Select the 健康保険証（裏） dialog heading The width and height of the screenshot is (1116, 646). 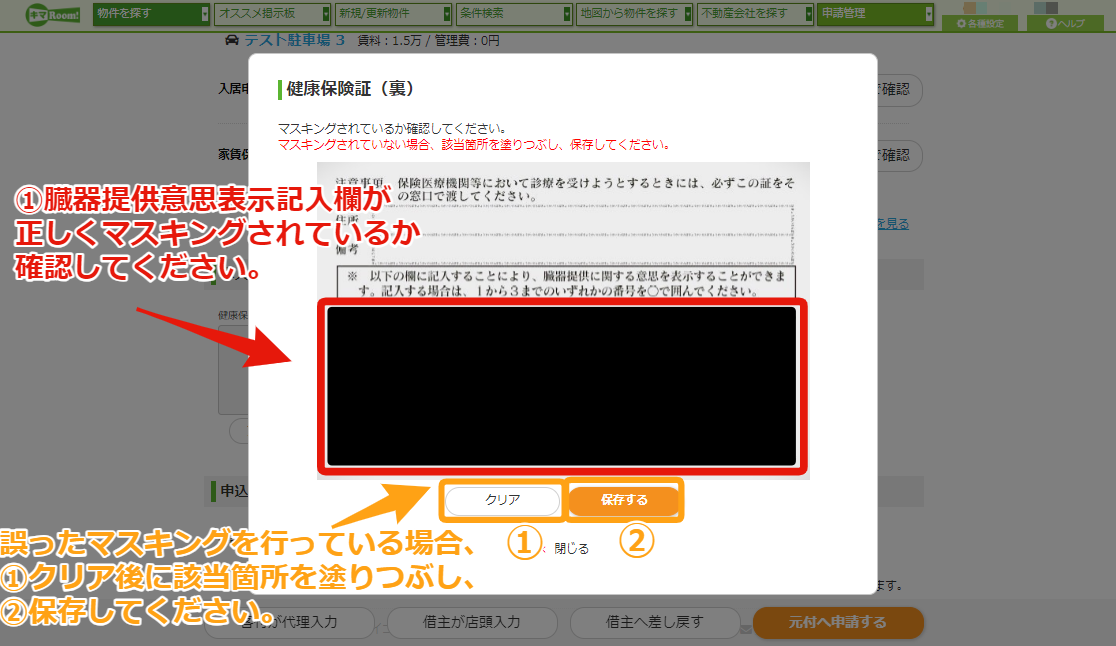point(350,89)
